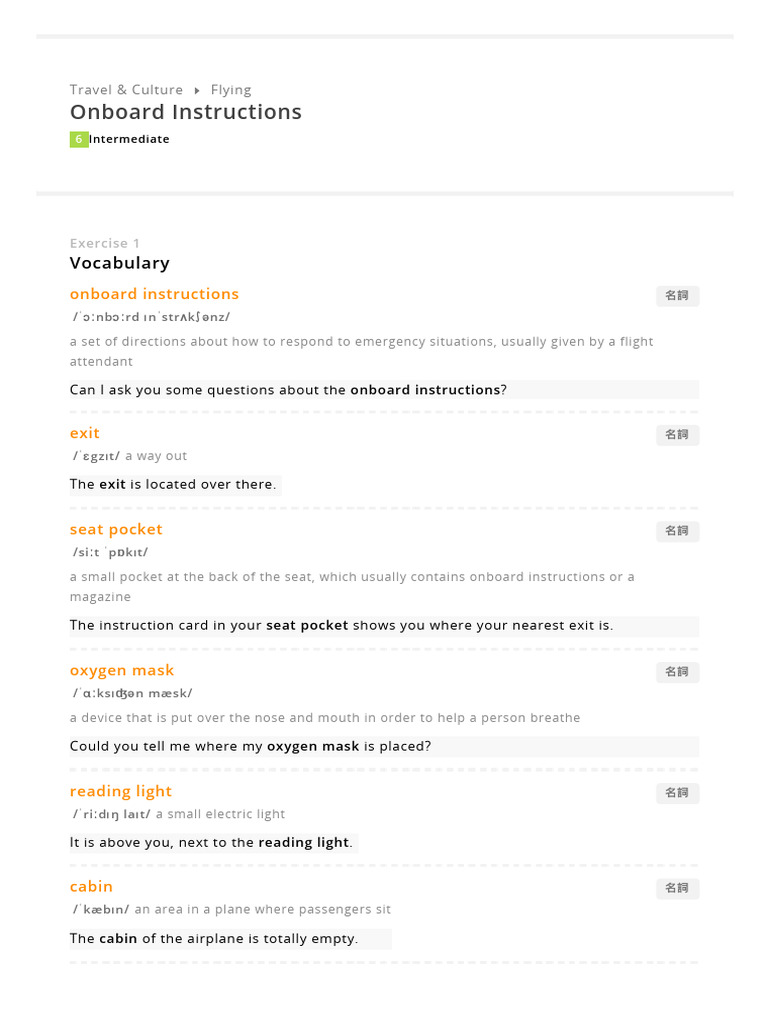Click the breadcrumb arrow before Flying

click(x=197, y=91)
